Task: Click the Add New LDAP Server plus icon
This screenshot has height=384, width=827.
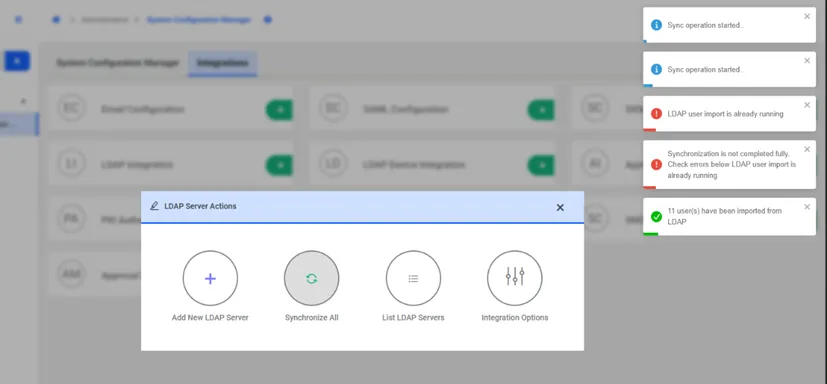Action: [210, 279]
